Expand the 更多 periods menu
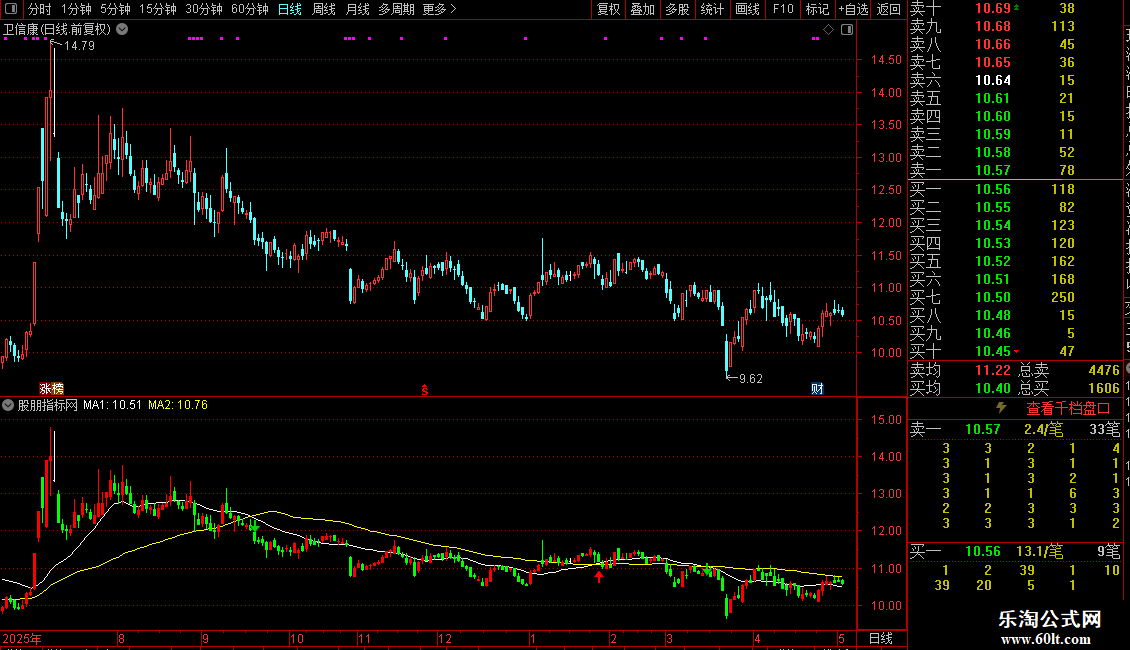The width and height of the screenshot is (1130, 650). click(x=439, y=9)
